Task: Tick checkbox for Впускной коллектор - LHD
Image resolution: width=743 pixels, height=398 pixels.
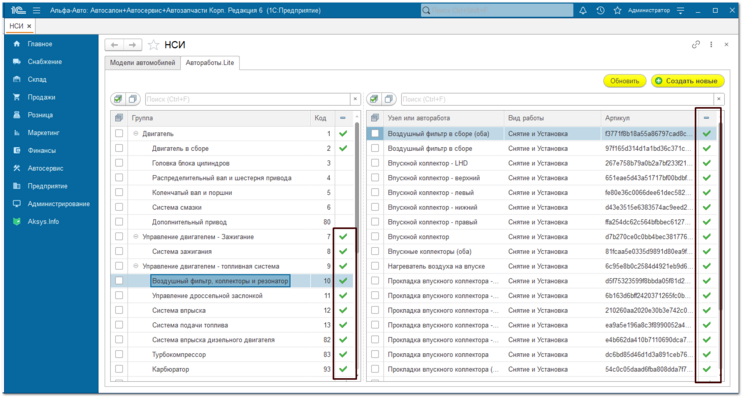Action: tap(375, 163)
